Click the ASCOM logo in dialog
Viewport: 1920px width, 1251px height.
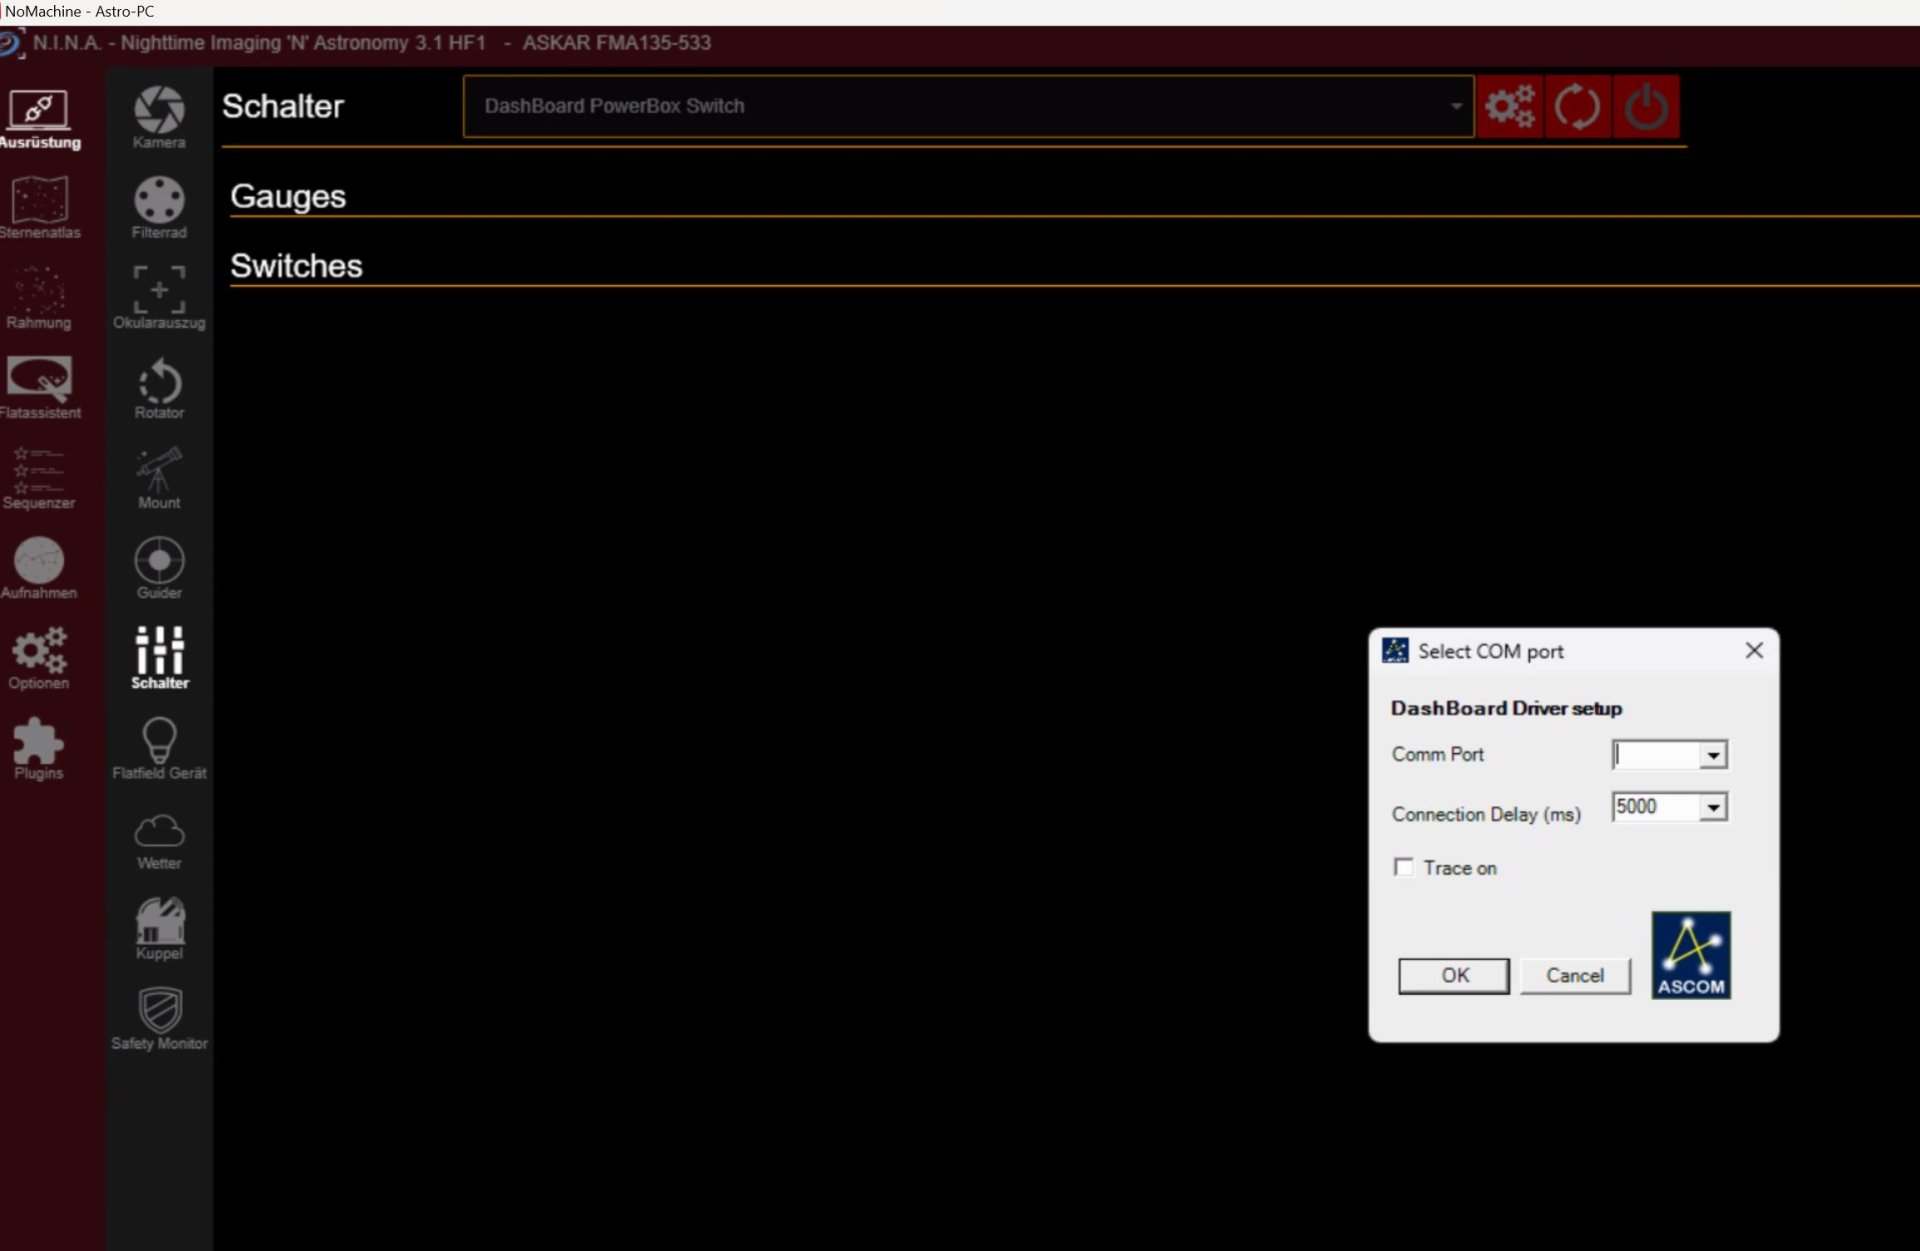[1691, 955]
